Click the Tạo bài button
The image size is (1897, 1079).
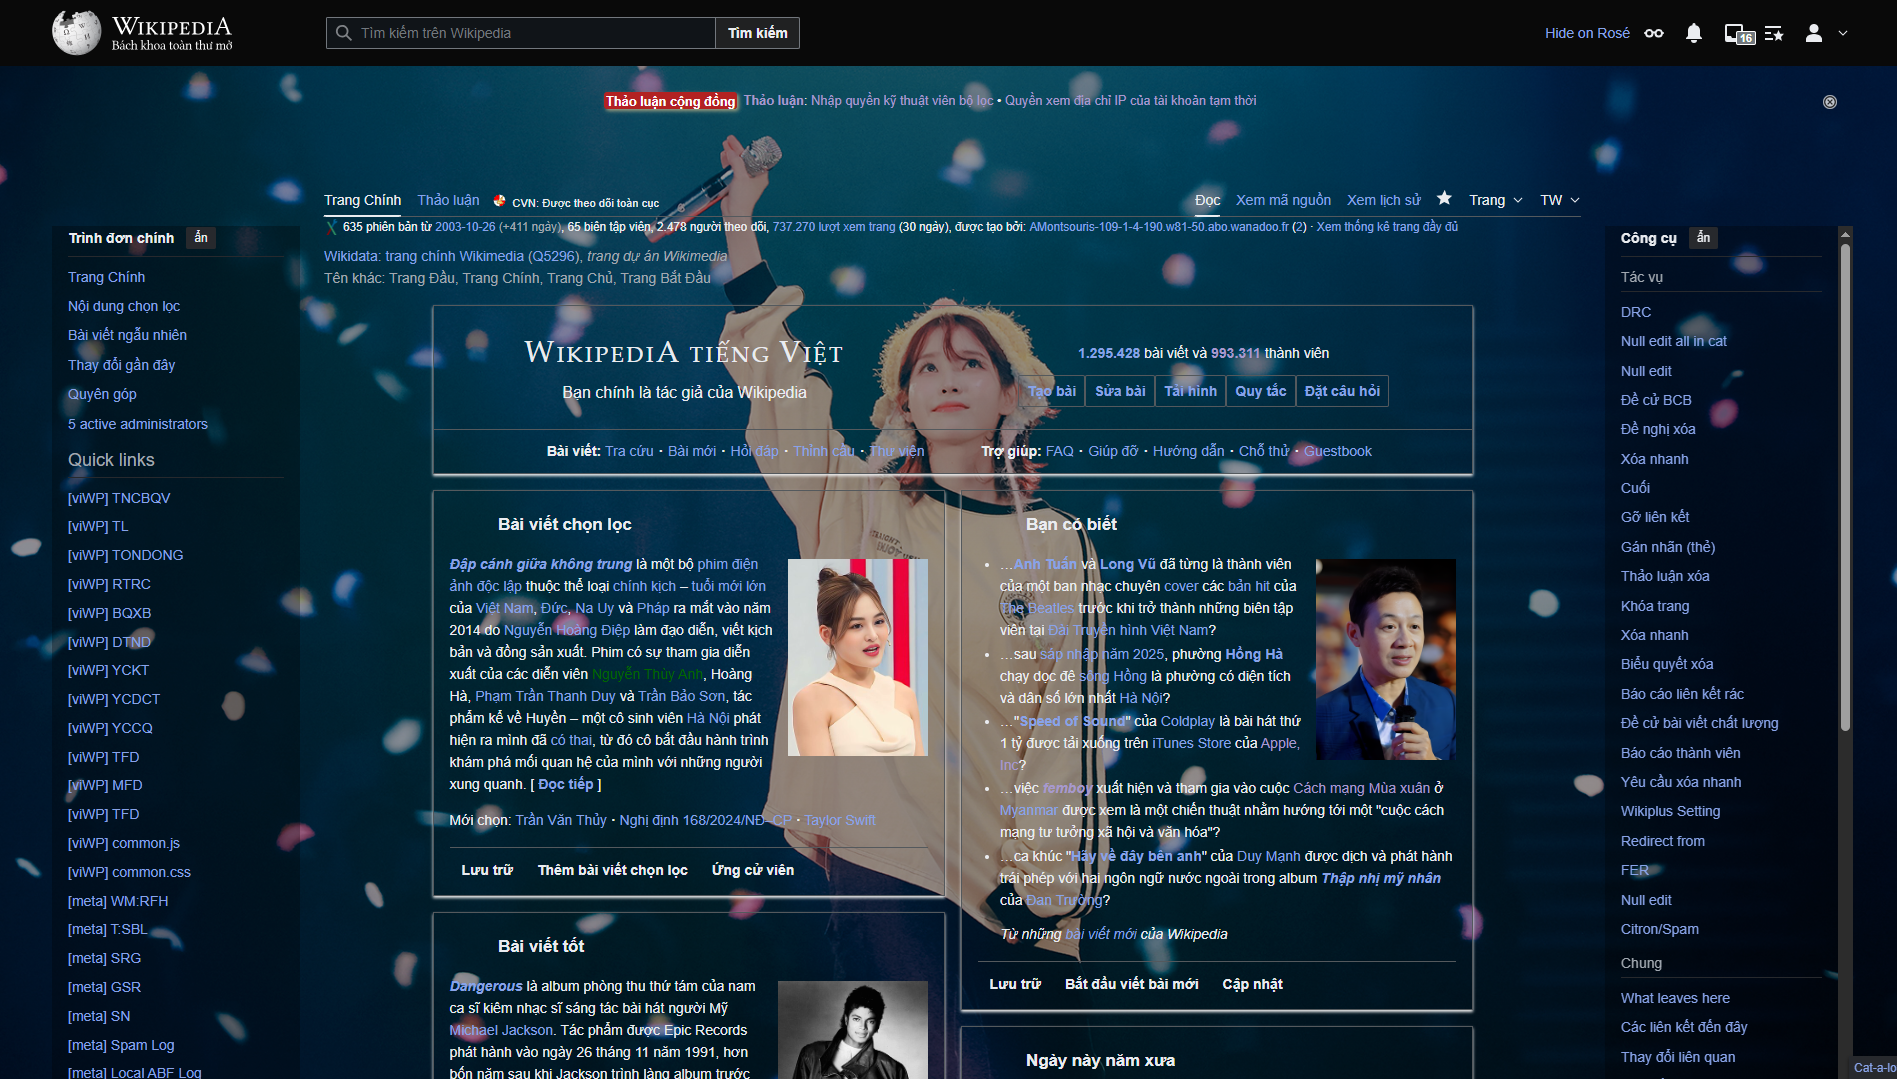1052,391
